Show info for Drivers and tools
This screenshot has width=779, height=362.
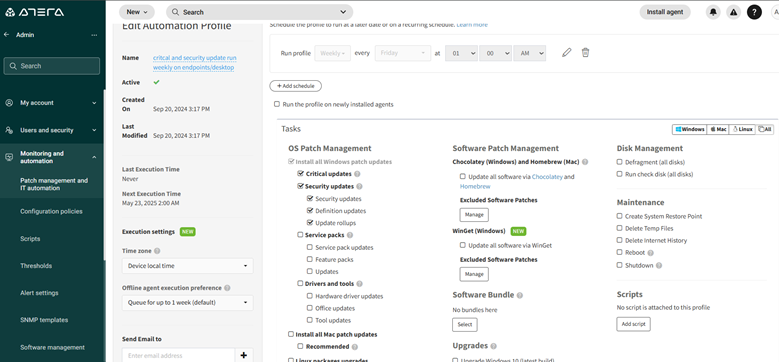click(360, 284)
